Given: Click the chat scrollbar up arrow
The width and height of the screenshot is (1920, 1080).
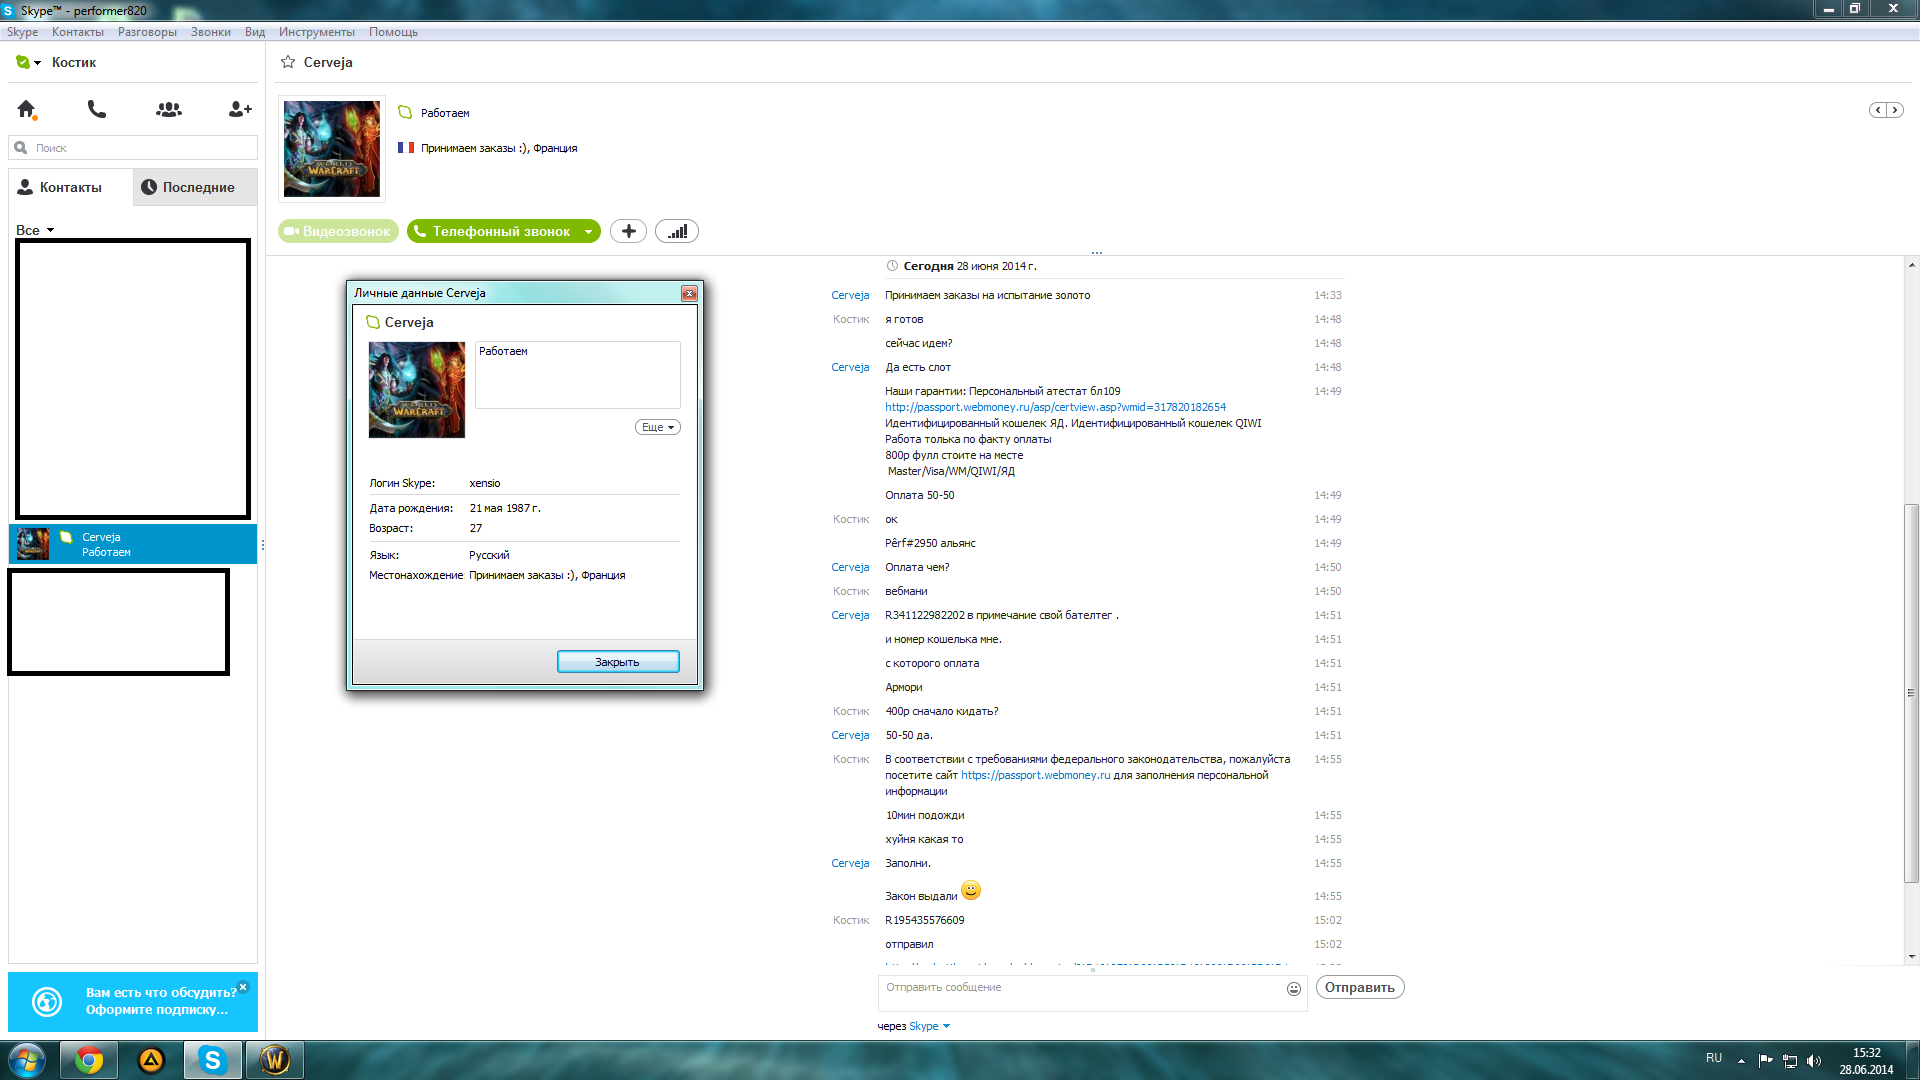Looking at the screenshot, I should (1911, 265).
